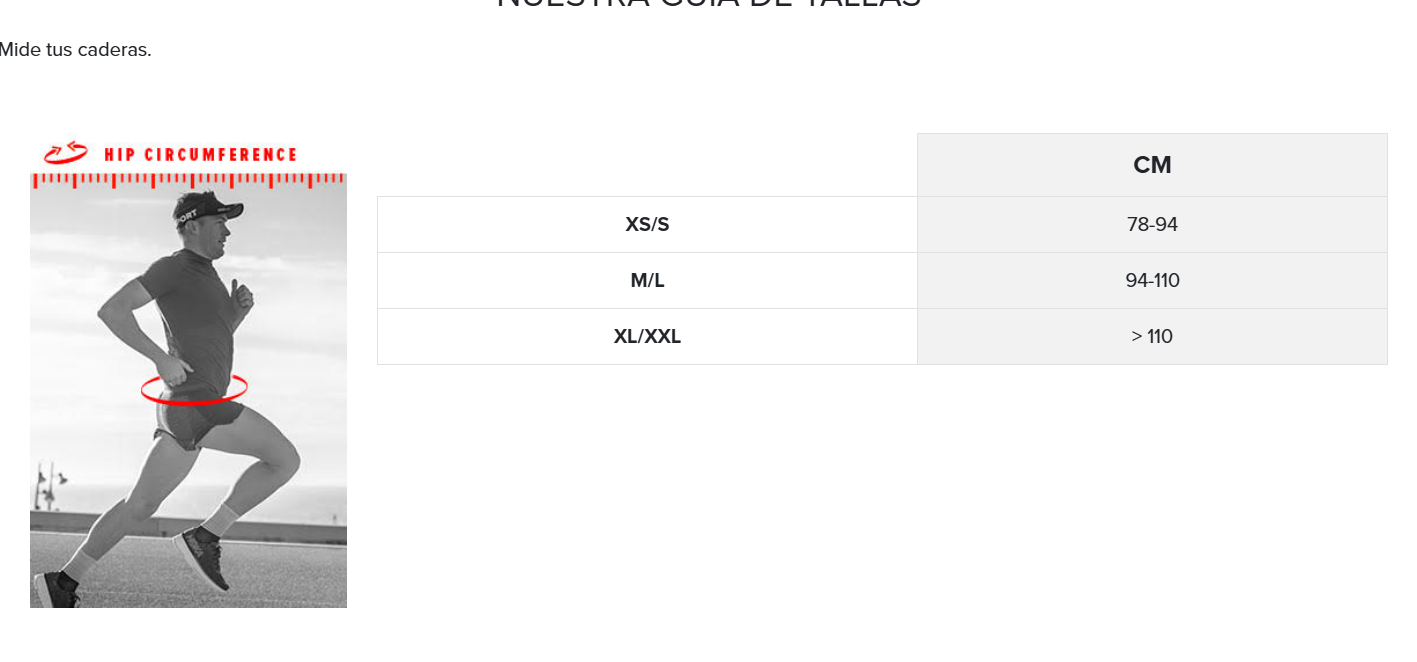Click the red hip circumference arrows icon
The width and height of the screenshot is (1417, 662).
tap(66, 153)
